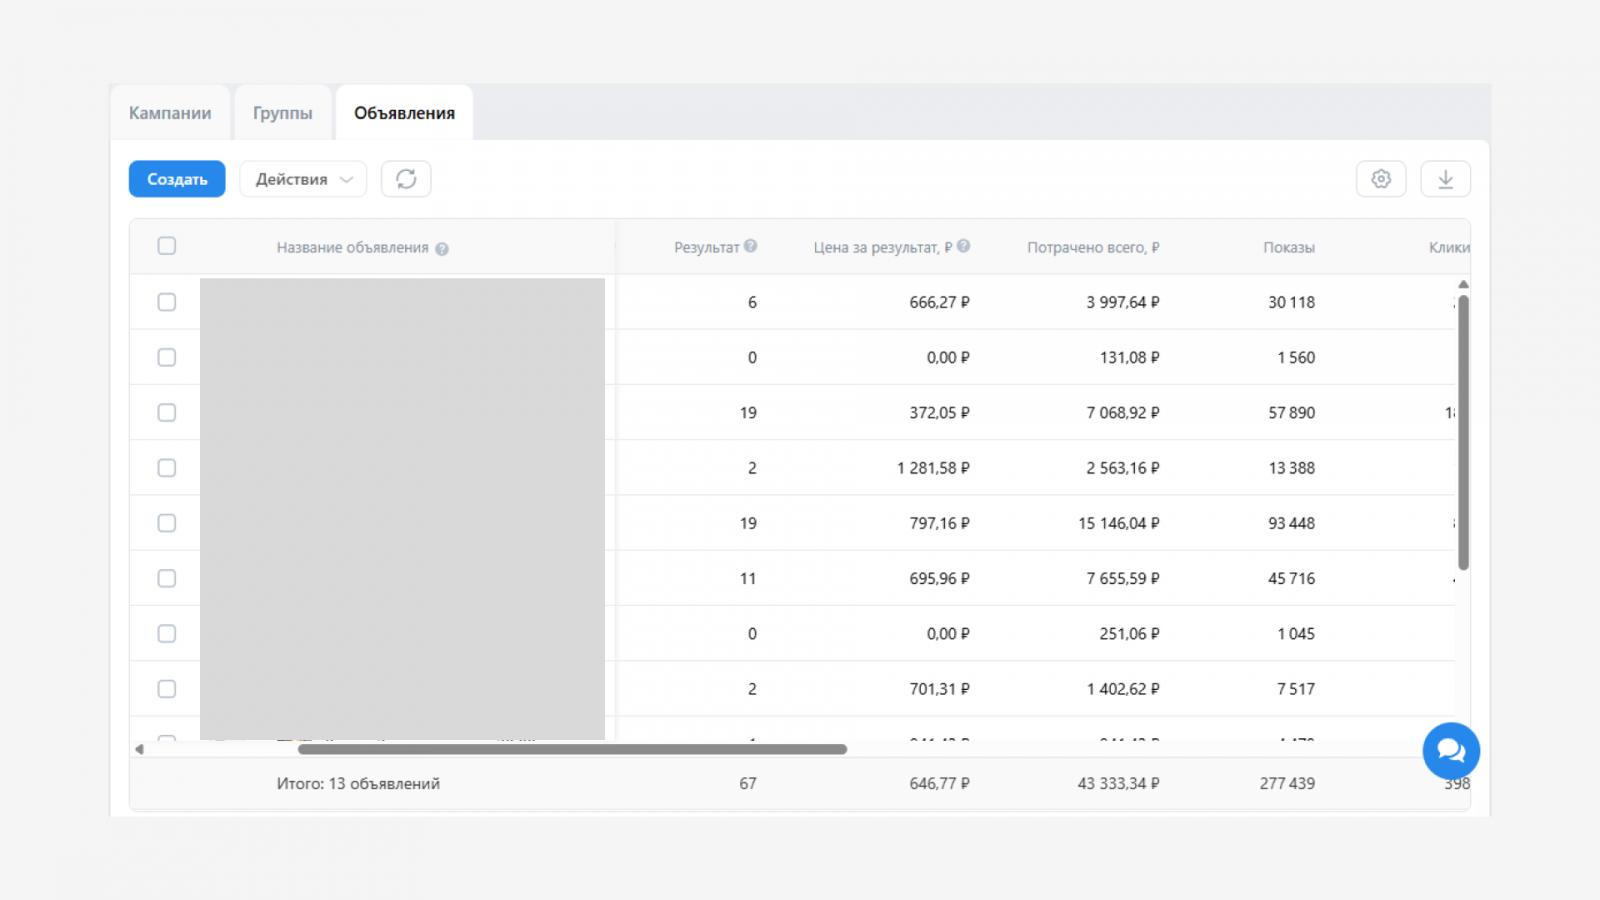Expand the Действия dropdown
This screenshot has height=900, width=1600.
pyautogui.click(x=303, y=179)
